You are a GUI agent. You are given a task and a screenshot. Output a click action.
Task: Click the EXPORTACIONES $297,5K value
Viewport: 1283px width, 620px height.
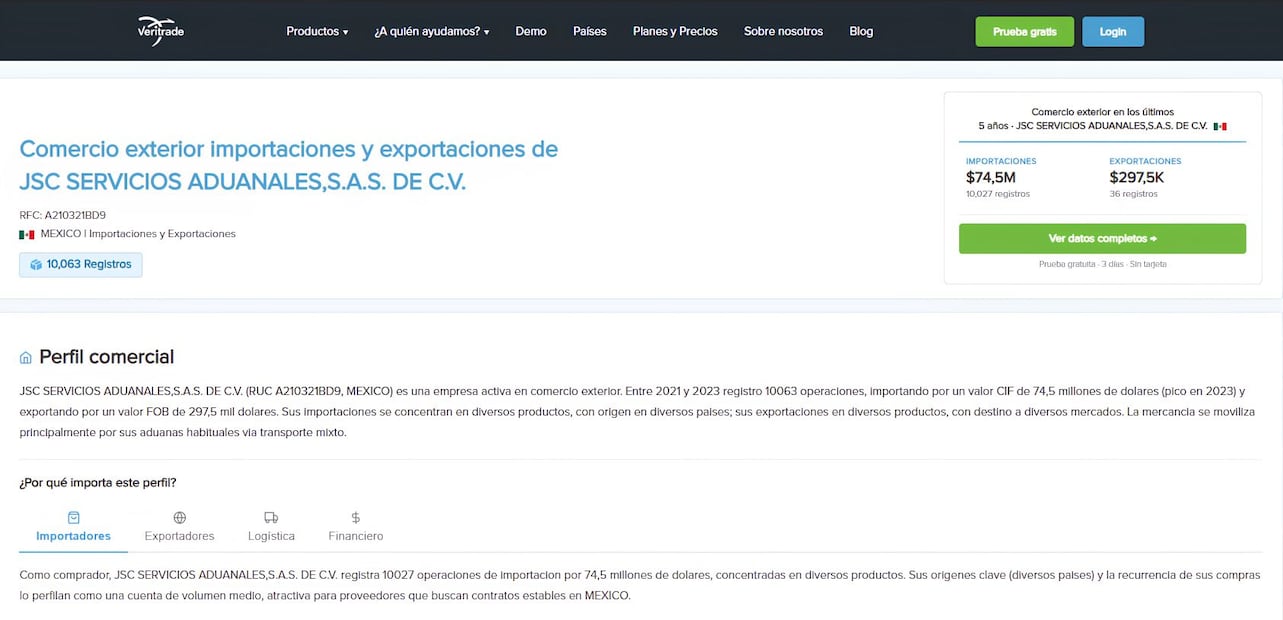pyautogui.click(x=1137, y=178)
